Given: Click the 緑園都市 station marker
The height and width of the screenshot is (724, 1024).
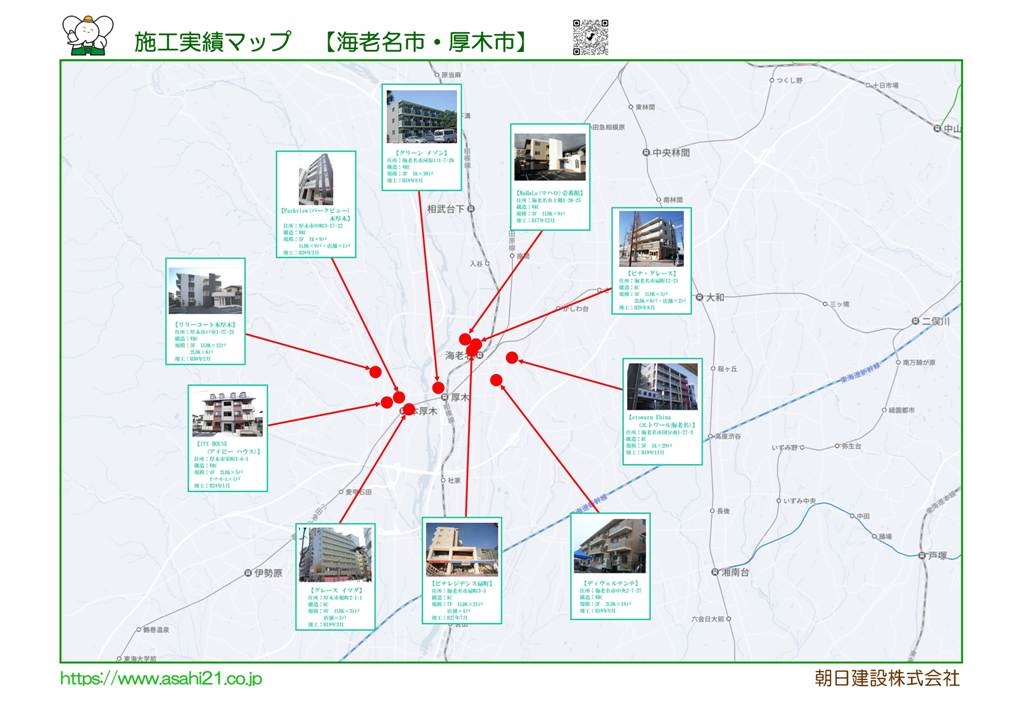Looking at the screenshot, I should 884,411.
